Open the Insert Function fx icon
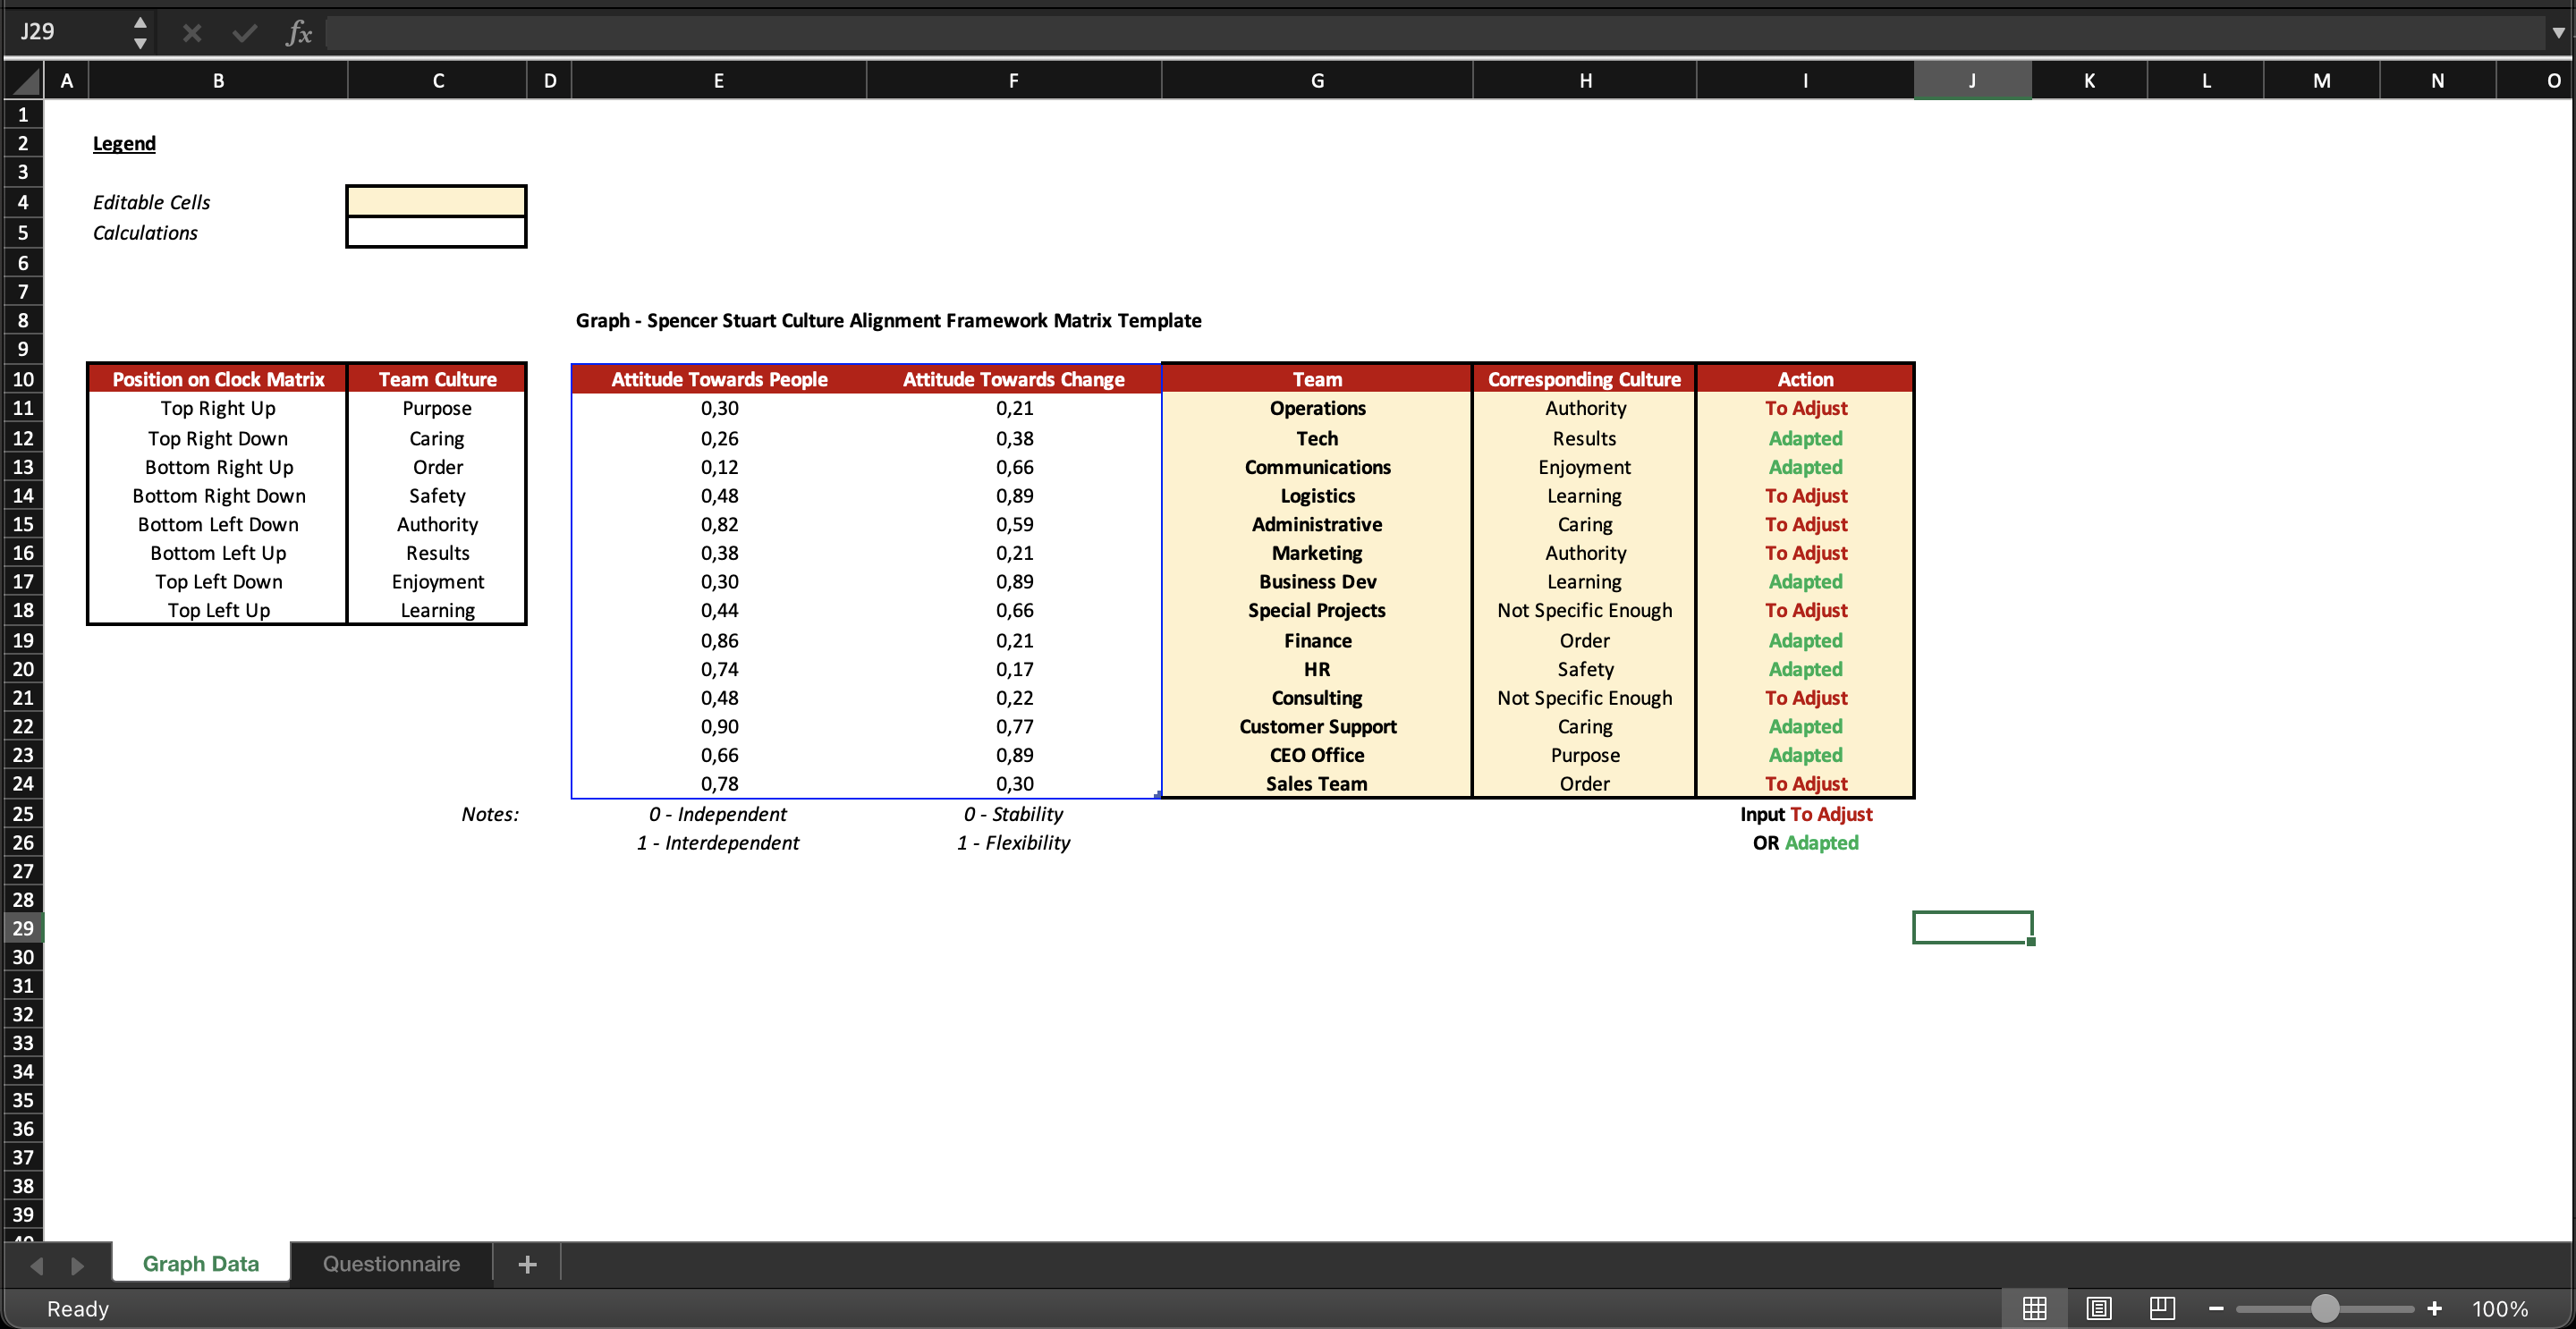The image size is (2576, 1329). pos(298,33)
